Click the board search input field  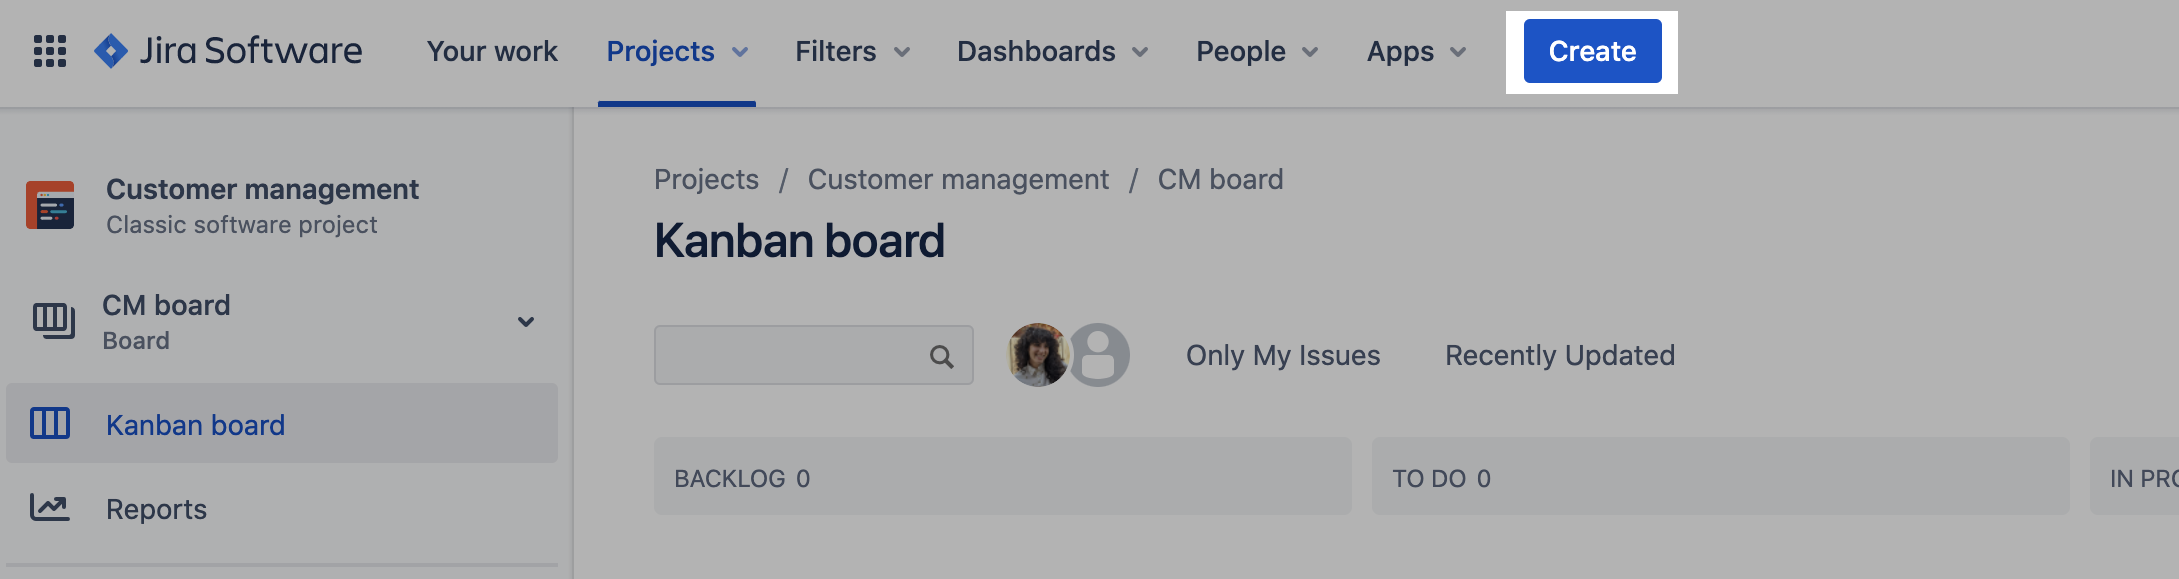790,355
